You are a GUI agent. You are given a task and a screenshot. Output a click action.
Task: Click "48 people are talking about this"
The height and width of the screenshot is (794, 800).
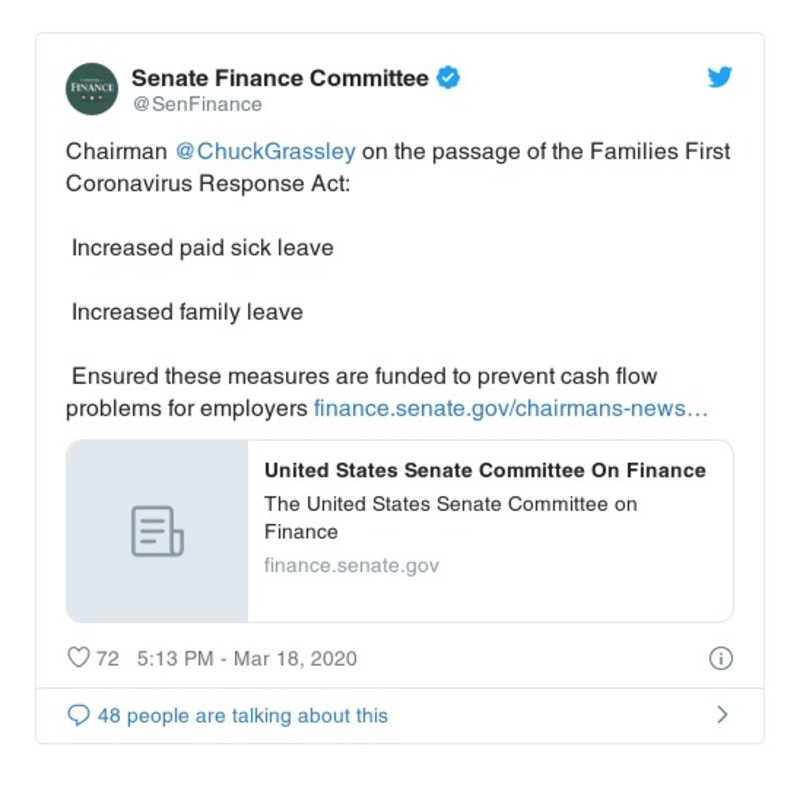tap(242, 716)
